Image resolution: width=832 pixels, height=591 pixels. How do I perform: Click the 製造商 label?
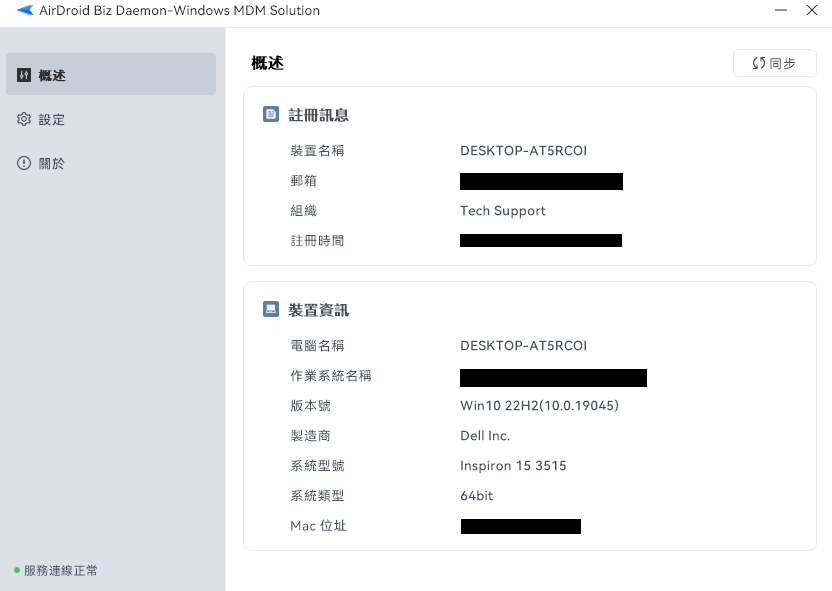tap(310, 436)
